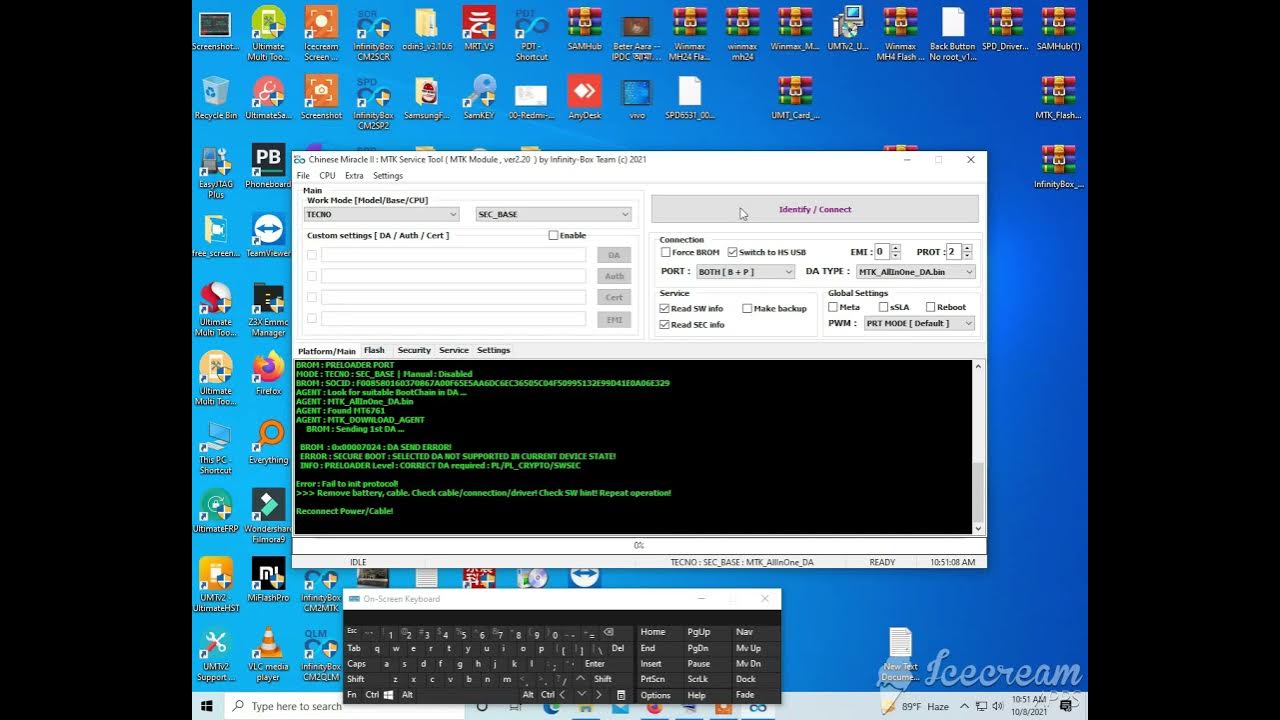The width and height of the screenshot is (1280, 720).
Task: Click the log panel vertical scrollbar
Action: pyautogui.click(x=978, y=447)
